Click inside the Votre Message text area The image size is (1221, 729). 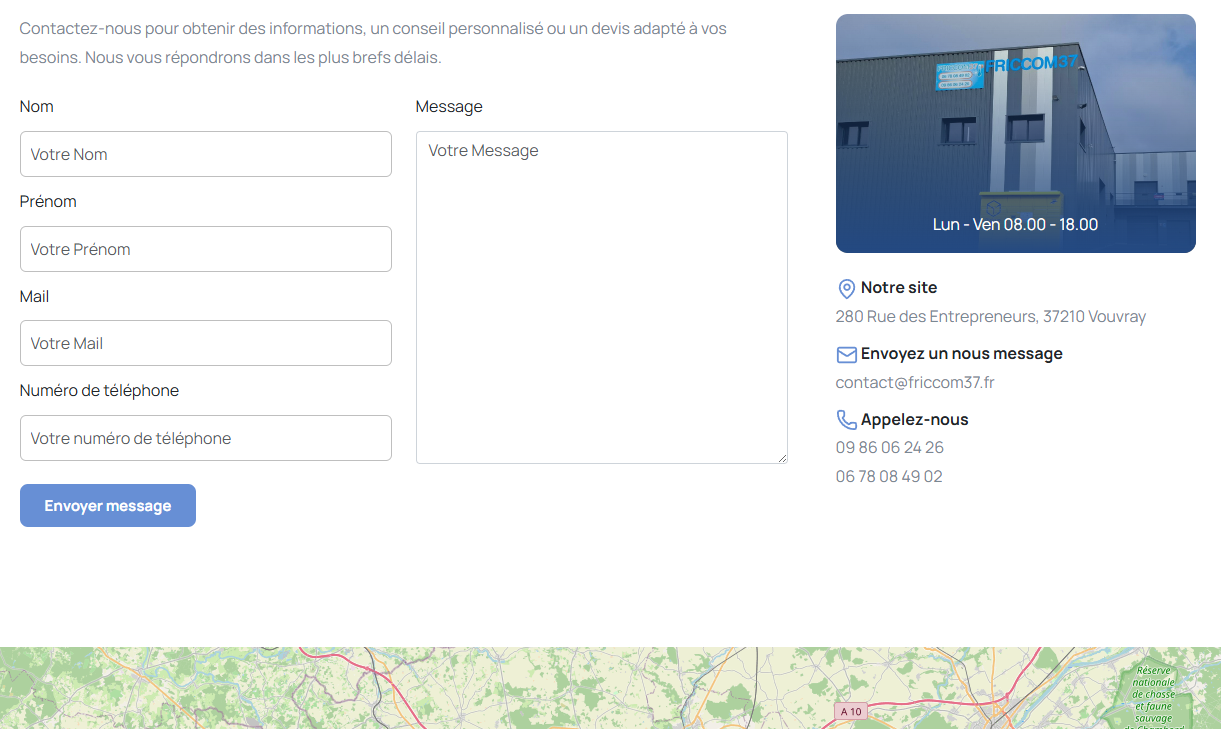[x=602, y=297]
